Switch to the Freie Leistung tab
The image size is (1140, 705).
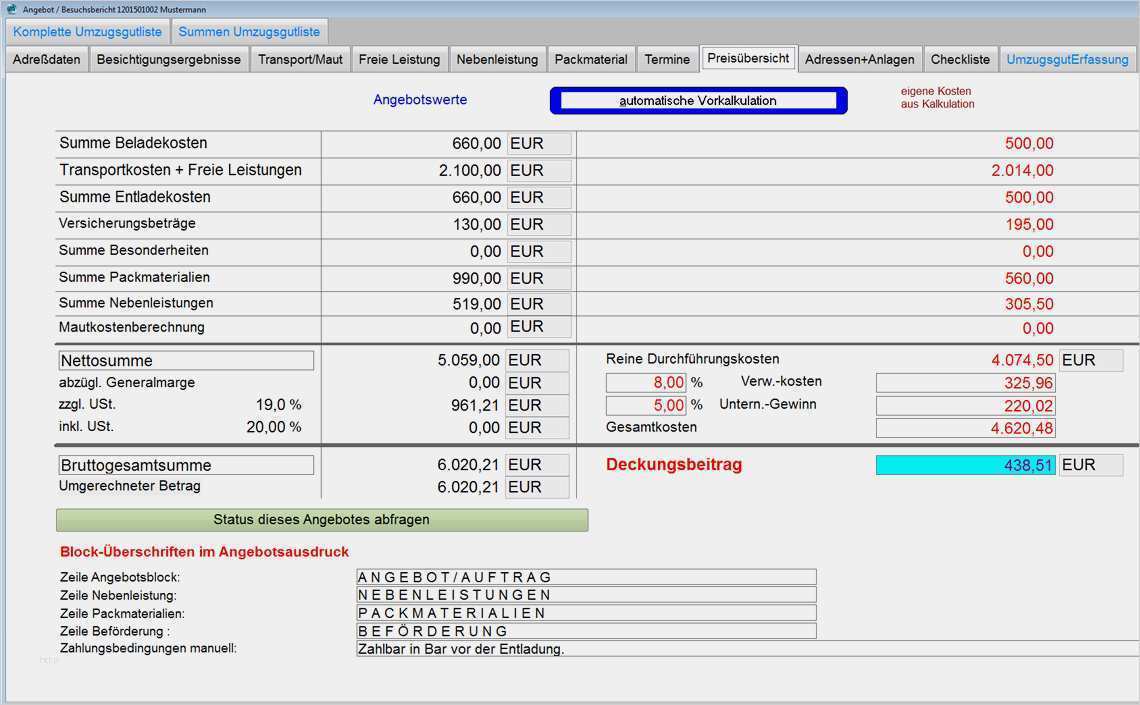click(399, 59)
